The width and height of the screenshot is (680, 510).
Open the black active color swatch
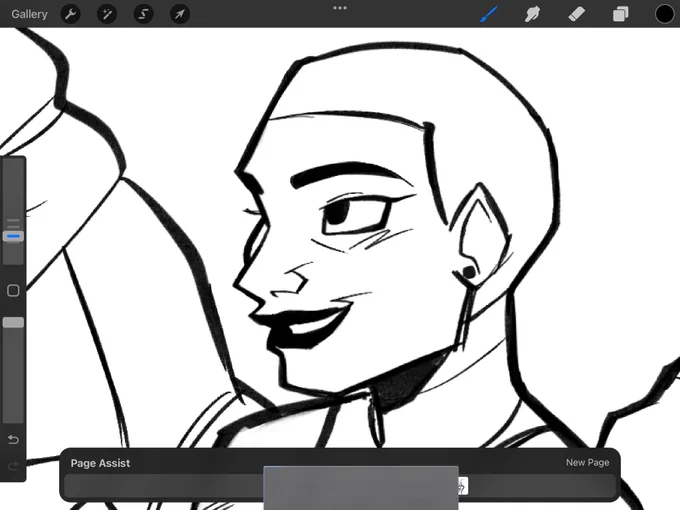click(664, 14)
